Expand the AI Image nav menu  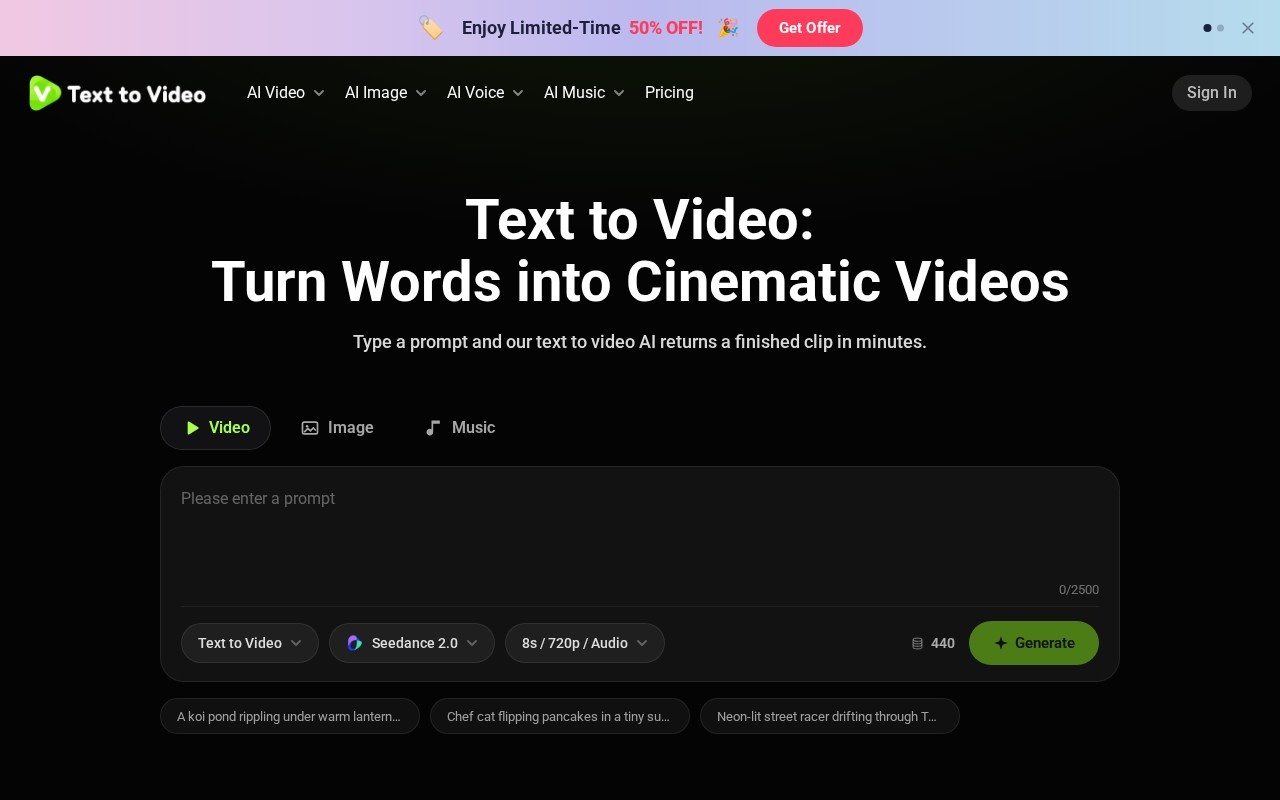click(386, 93)
